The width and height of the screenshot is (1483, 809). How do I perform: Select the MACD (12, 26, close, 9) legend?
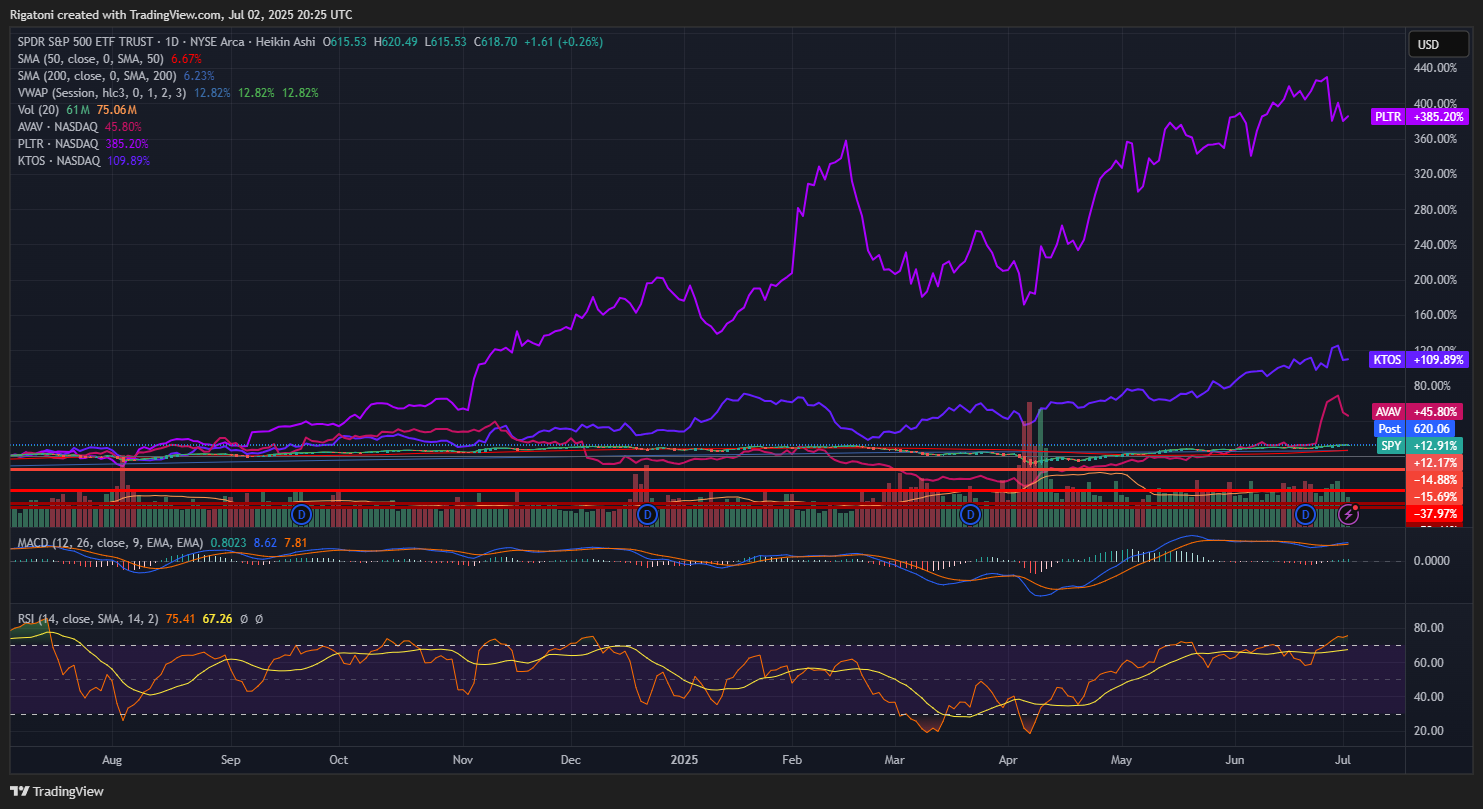point(111,543)
